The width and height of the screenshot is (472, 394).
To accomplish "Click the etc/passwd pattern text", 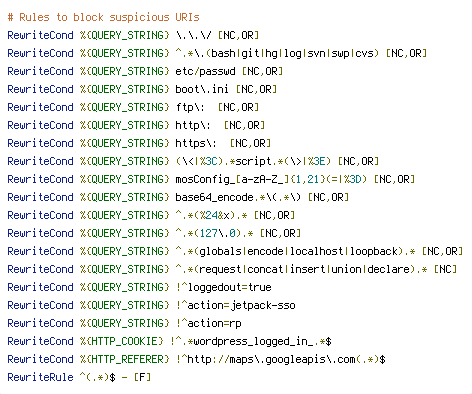I will (205, 71).
